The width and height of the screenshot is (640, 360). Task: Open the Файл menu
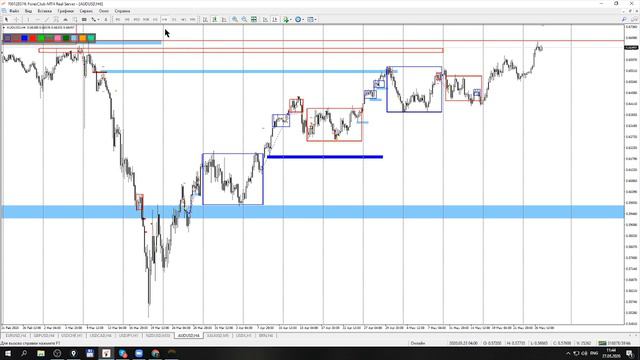[x=14, y=11]
